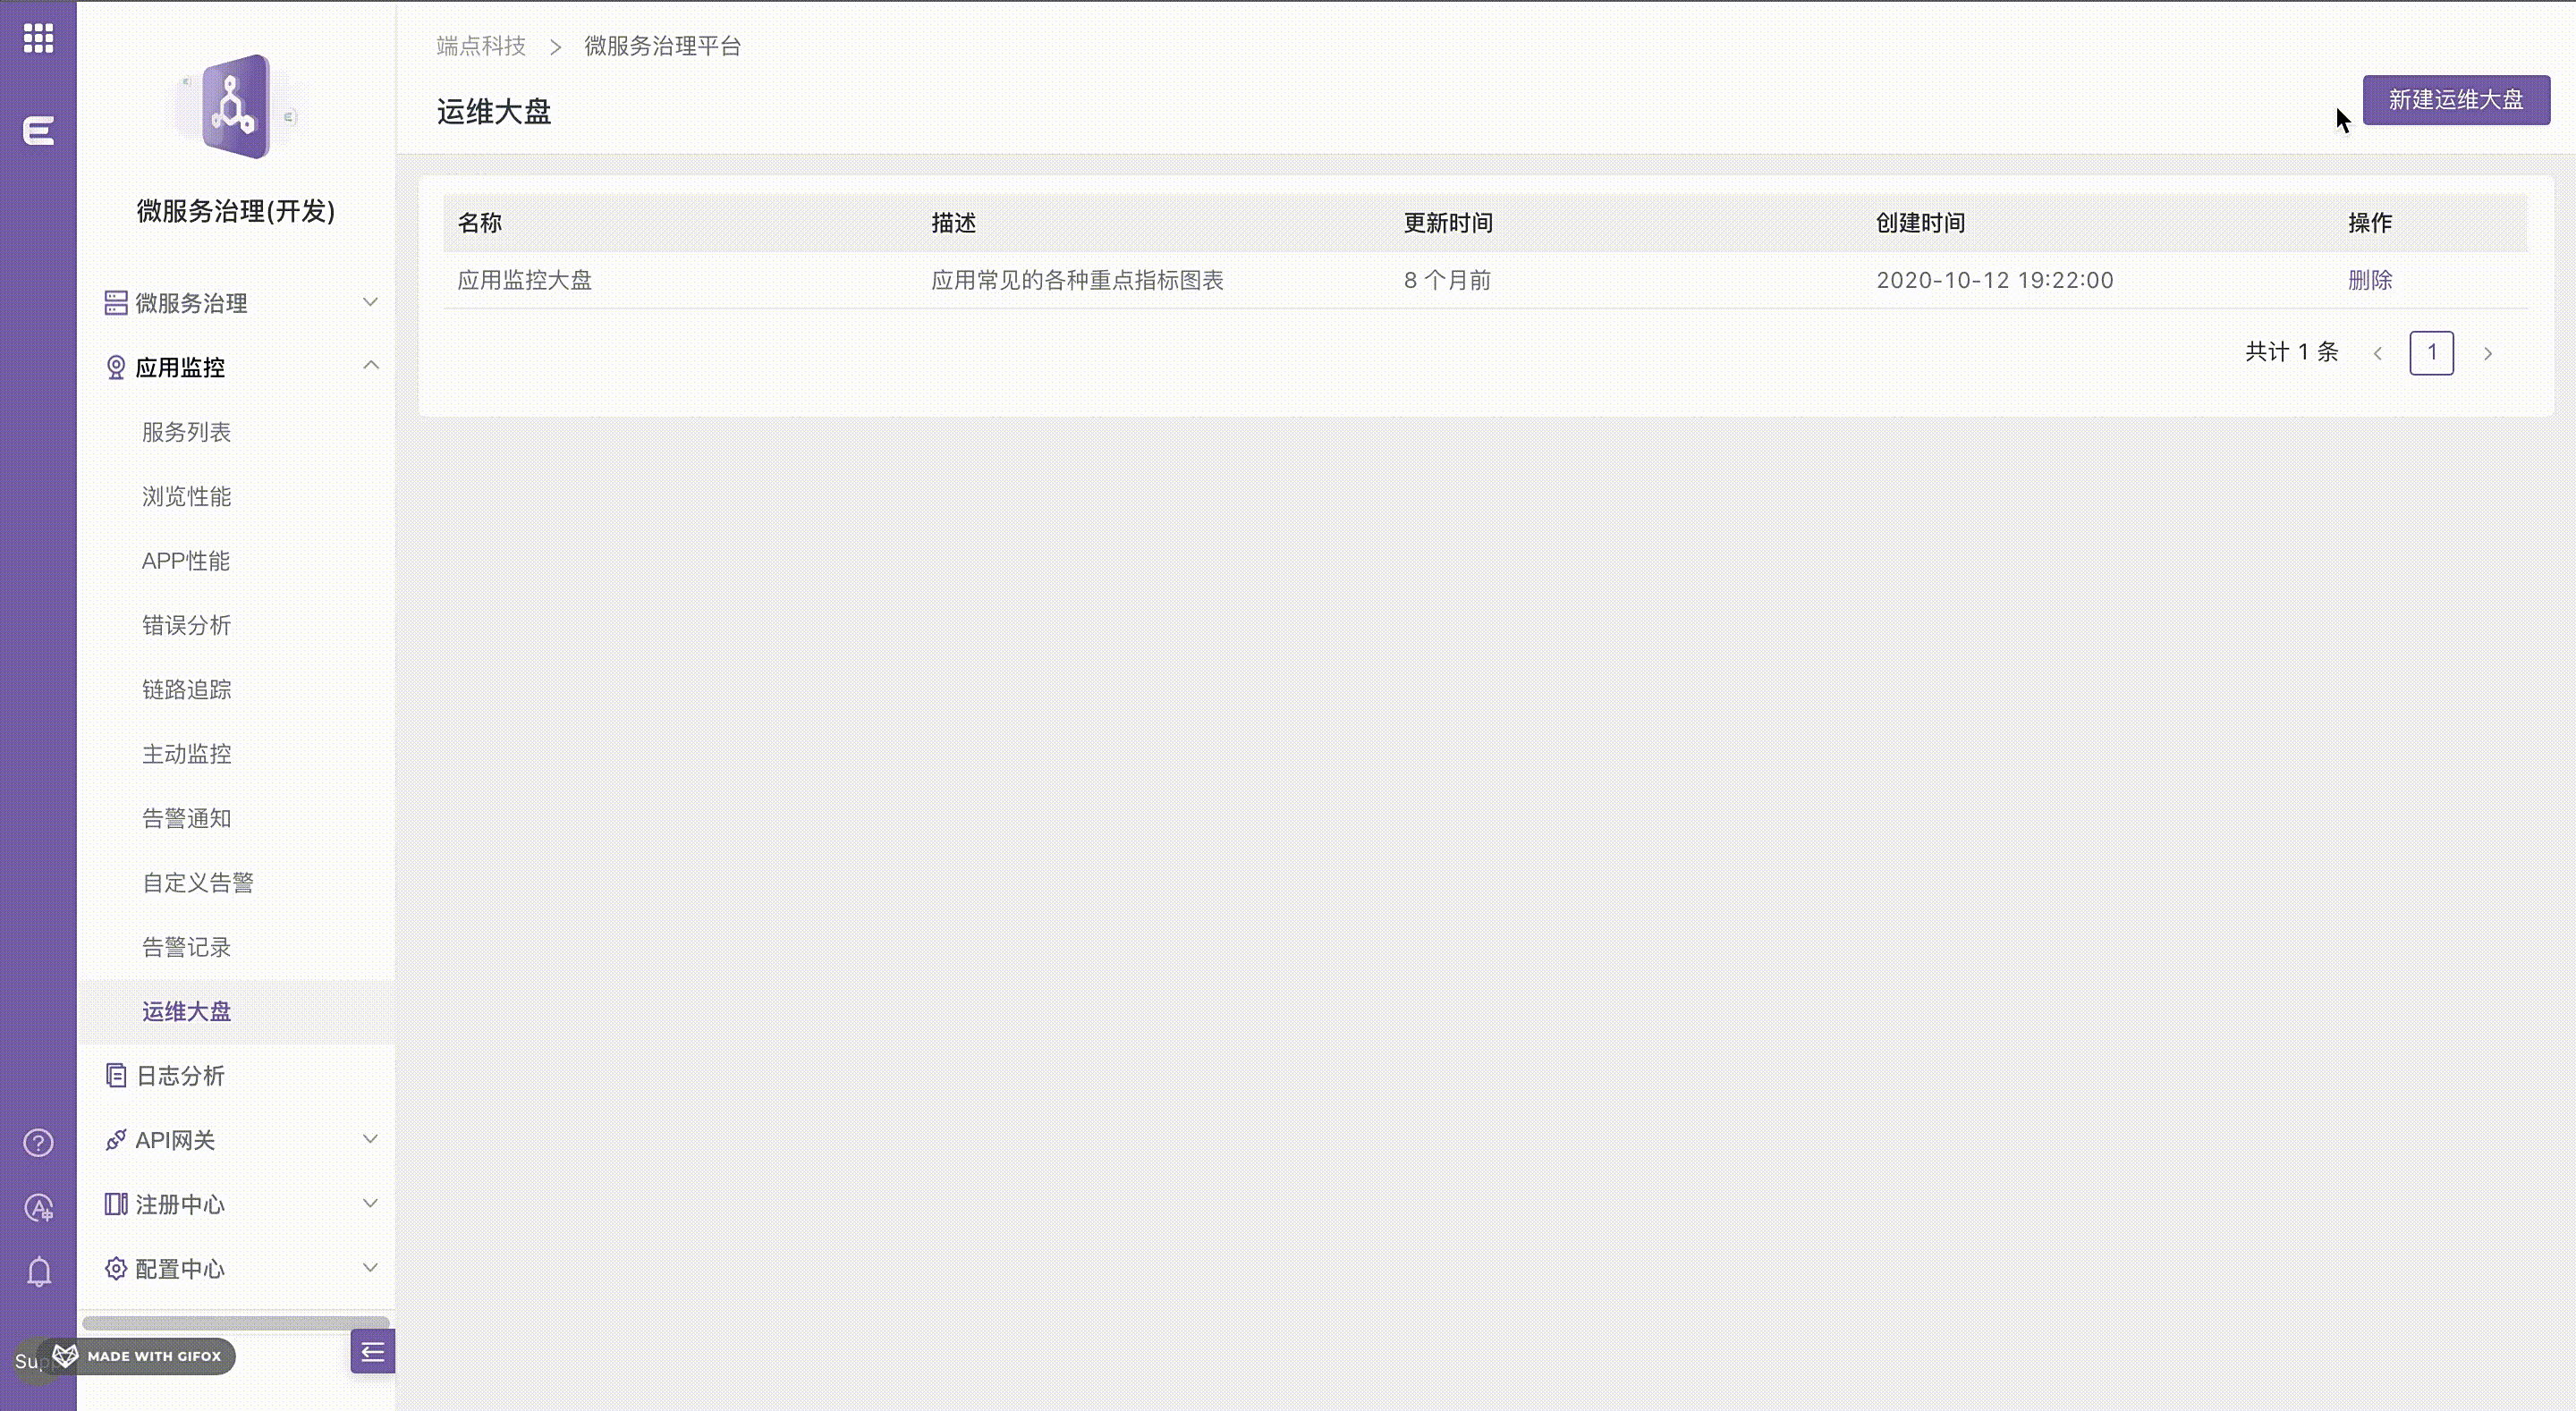Open the 服务列表 menu item
Viewport: 2576px width, 1411px height.
click(186, 432)
